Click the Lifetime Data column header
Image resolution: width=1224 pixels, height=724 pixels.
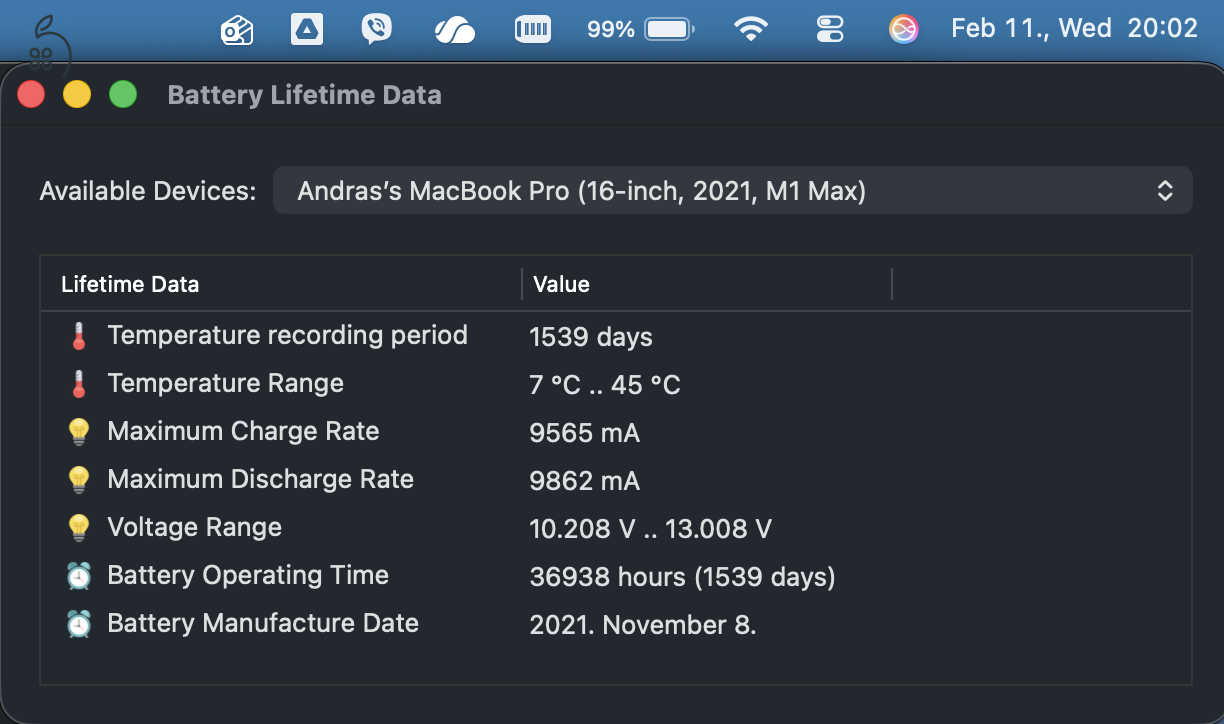pos(130,284)
